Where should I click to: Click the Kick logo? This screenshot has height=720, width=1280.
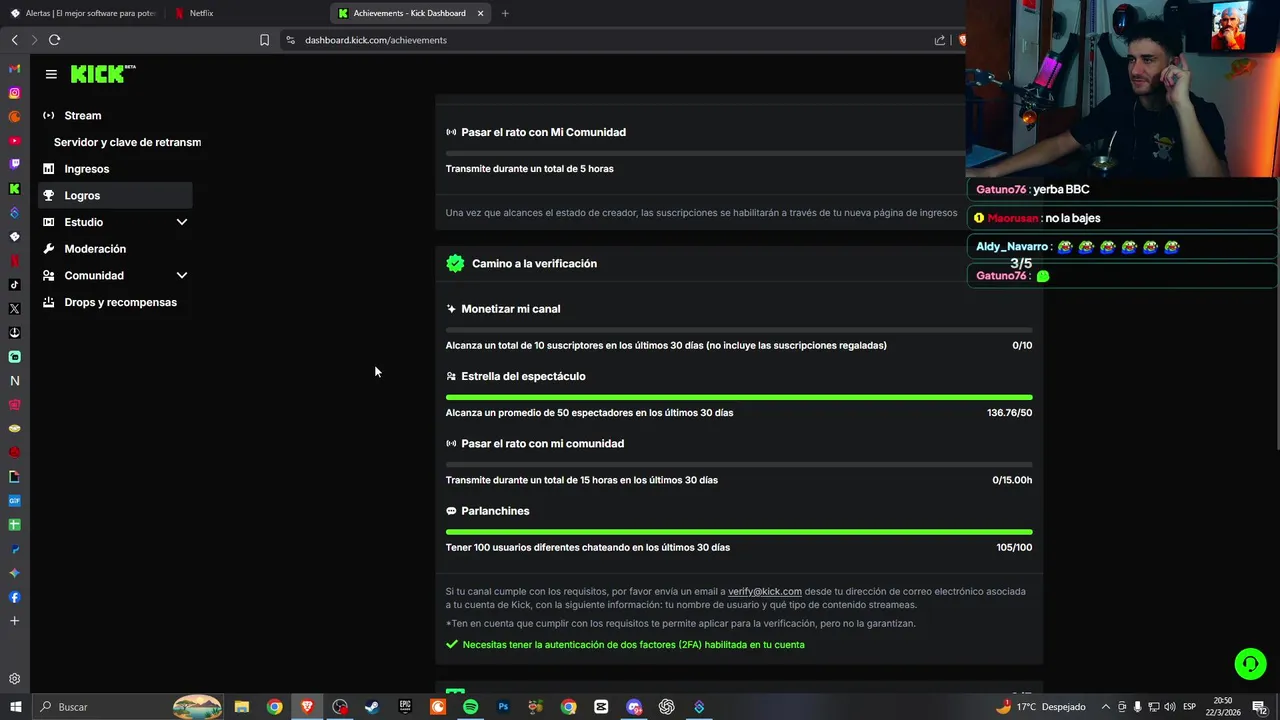click(x=103, y=74)
